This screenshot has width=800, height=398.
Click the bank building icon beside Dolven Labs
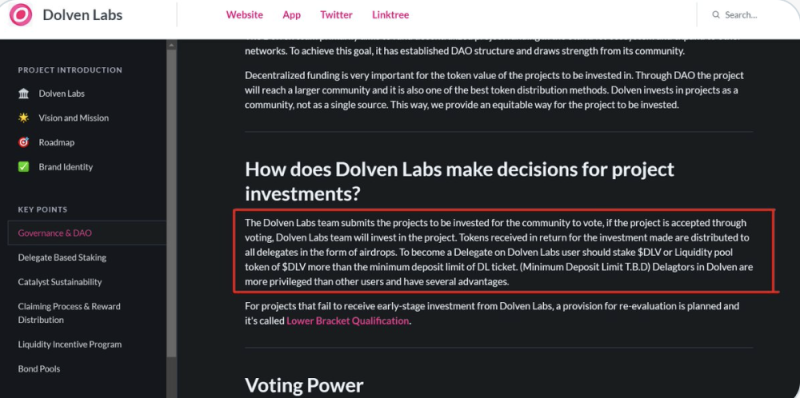click(x=23, y=94)
